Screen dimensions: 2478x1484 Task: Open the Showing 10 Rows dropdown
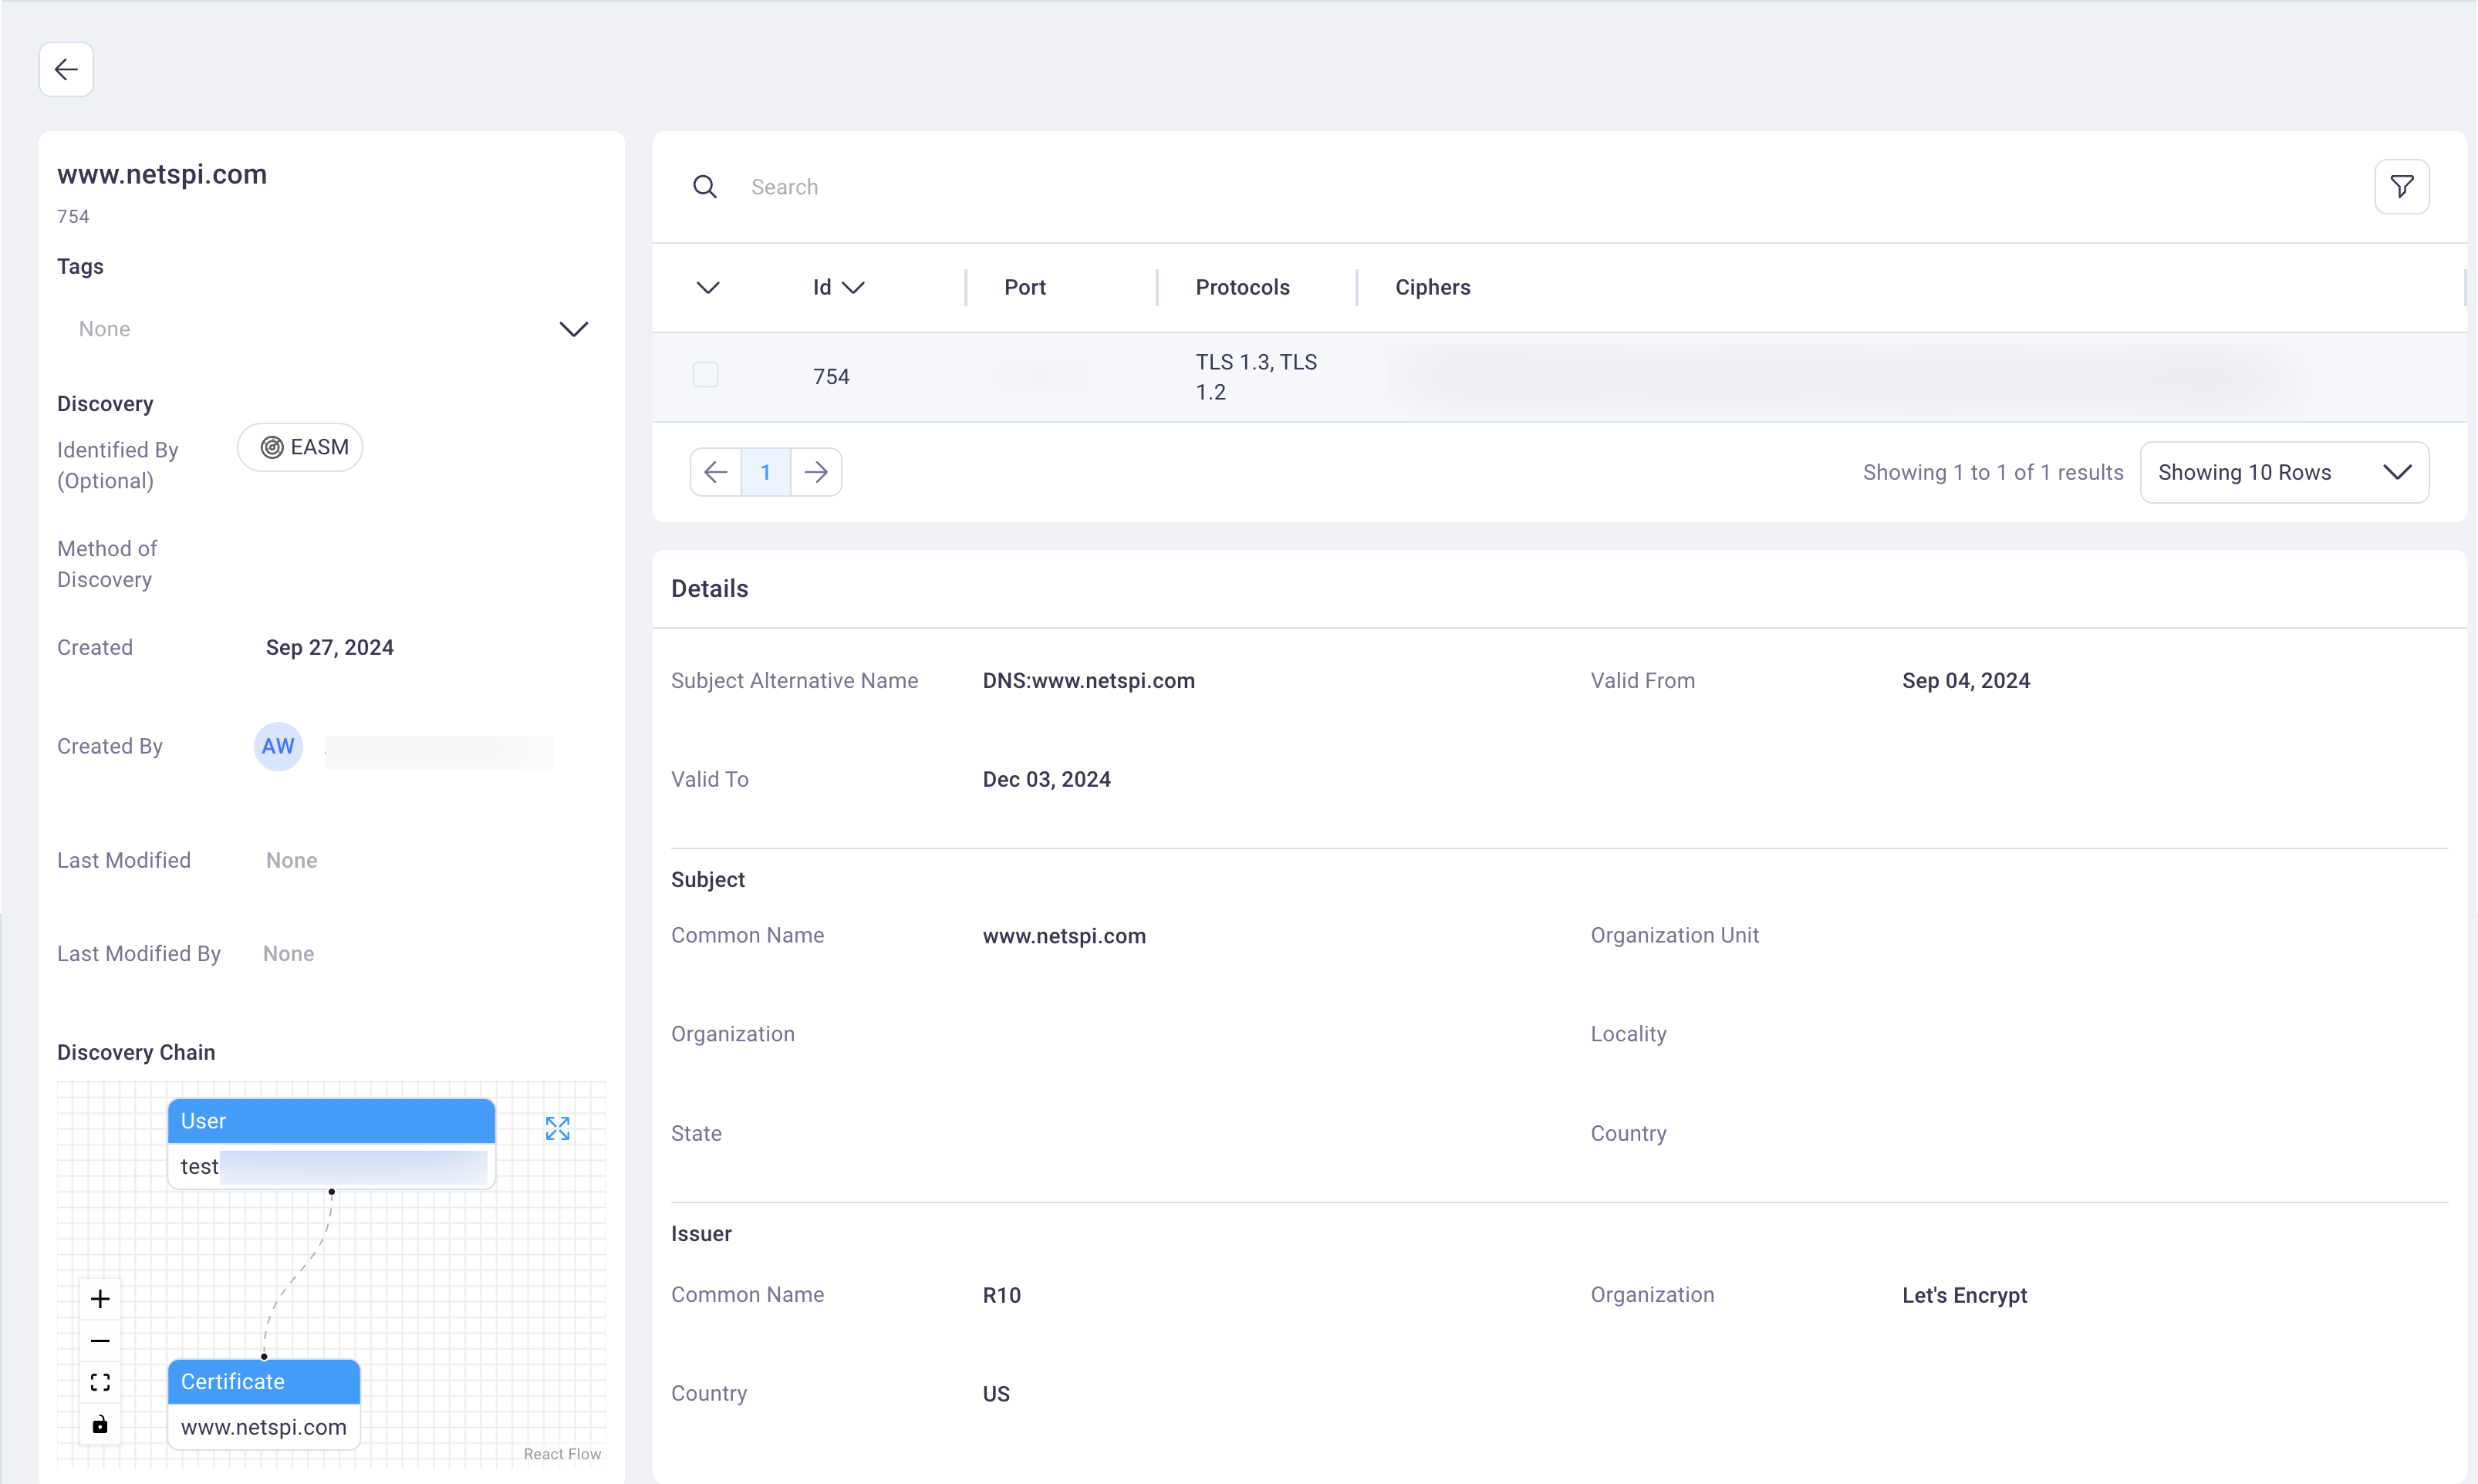tap(2285, 472)
